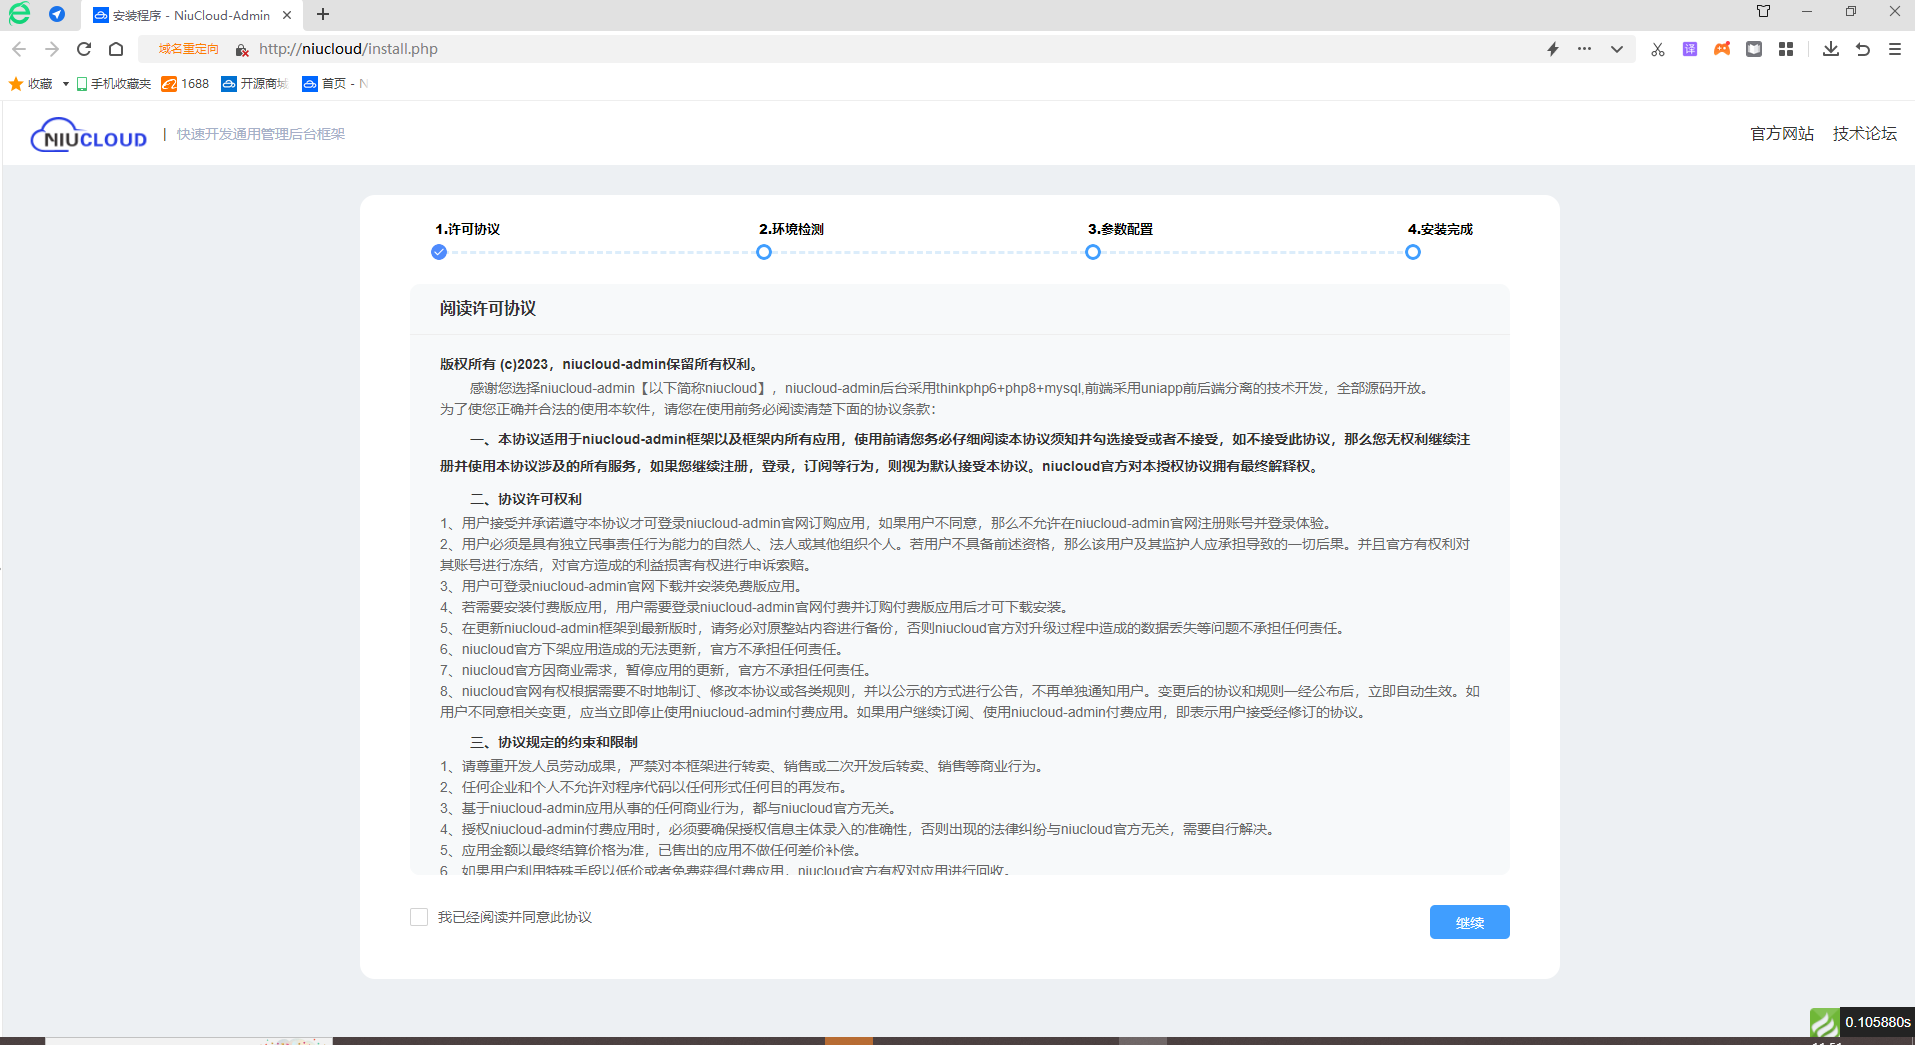Open the hamburger main menu
The image size is (1915, 1045).
[1894, 49]
